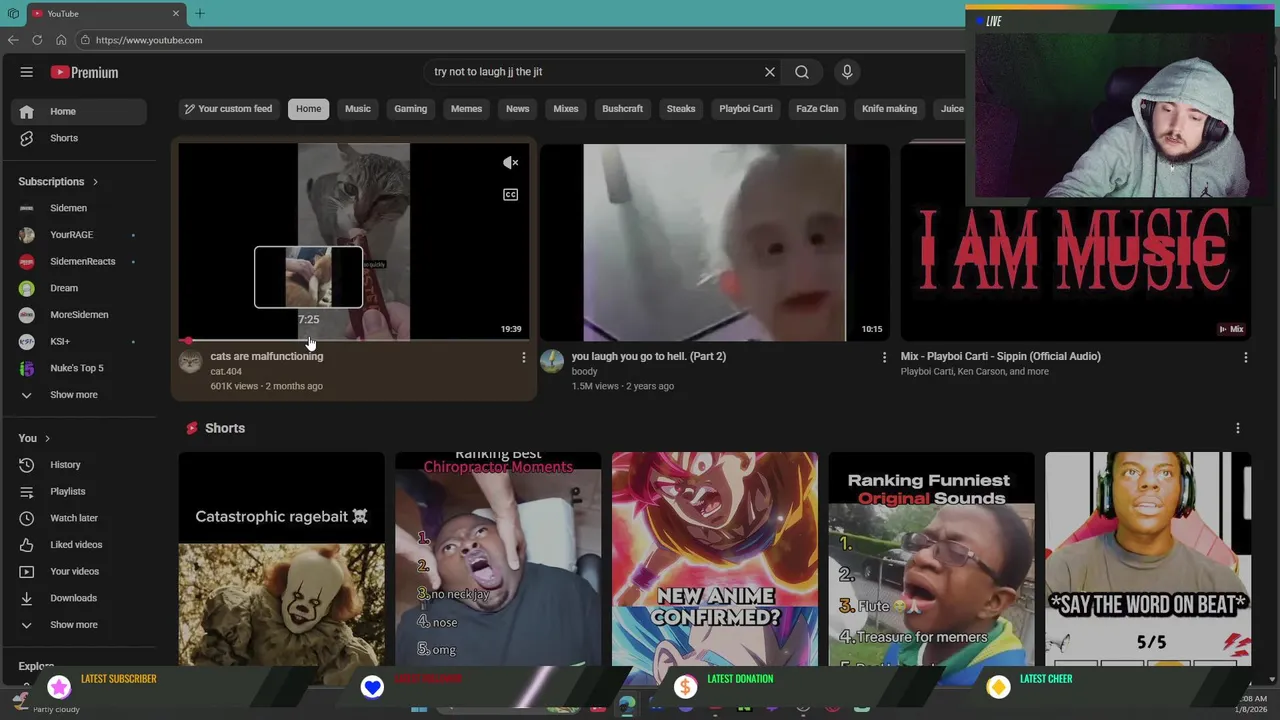This screenshot has height=720, width=1280.
Task: Open Your videos
Action: (x=79, y=571)
